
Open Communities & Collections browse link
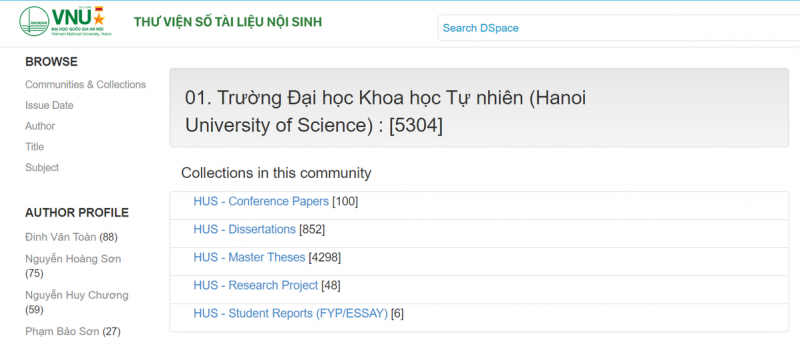click(86, 85)
